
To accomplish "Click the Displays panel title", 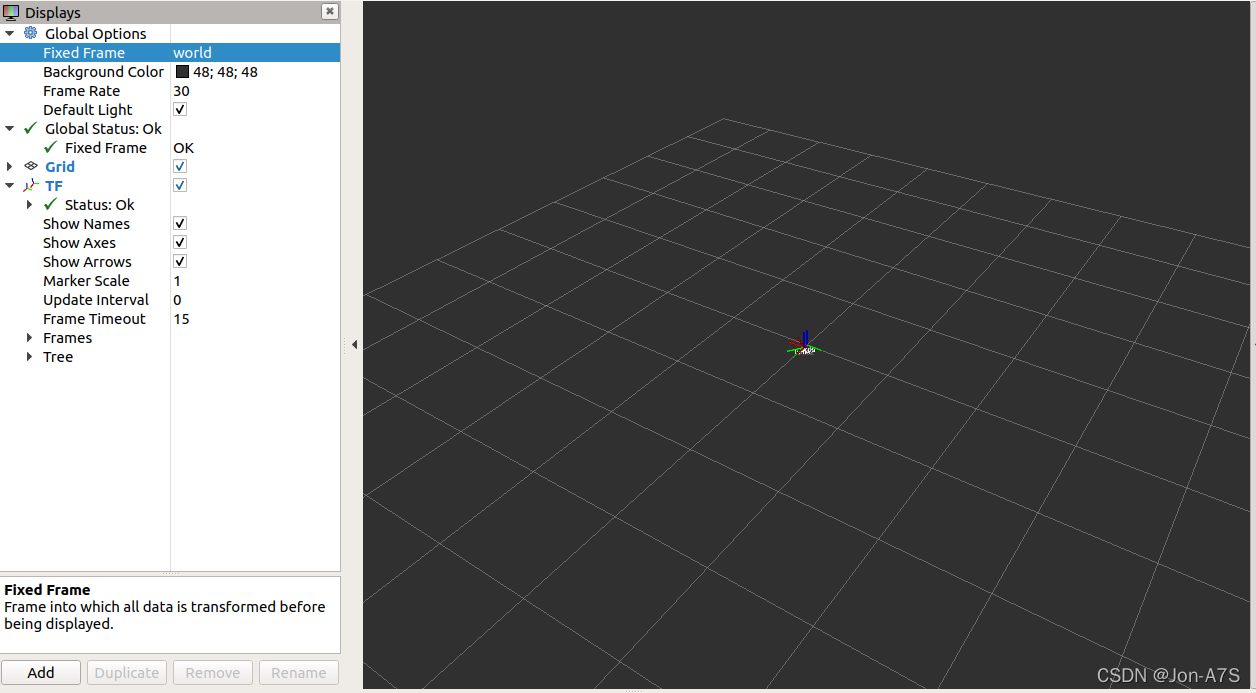I will (x=53, y=13).
